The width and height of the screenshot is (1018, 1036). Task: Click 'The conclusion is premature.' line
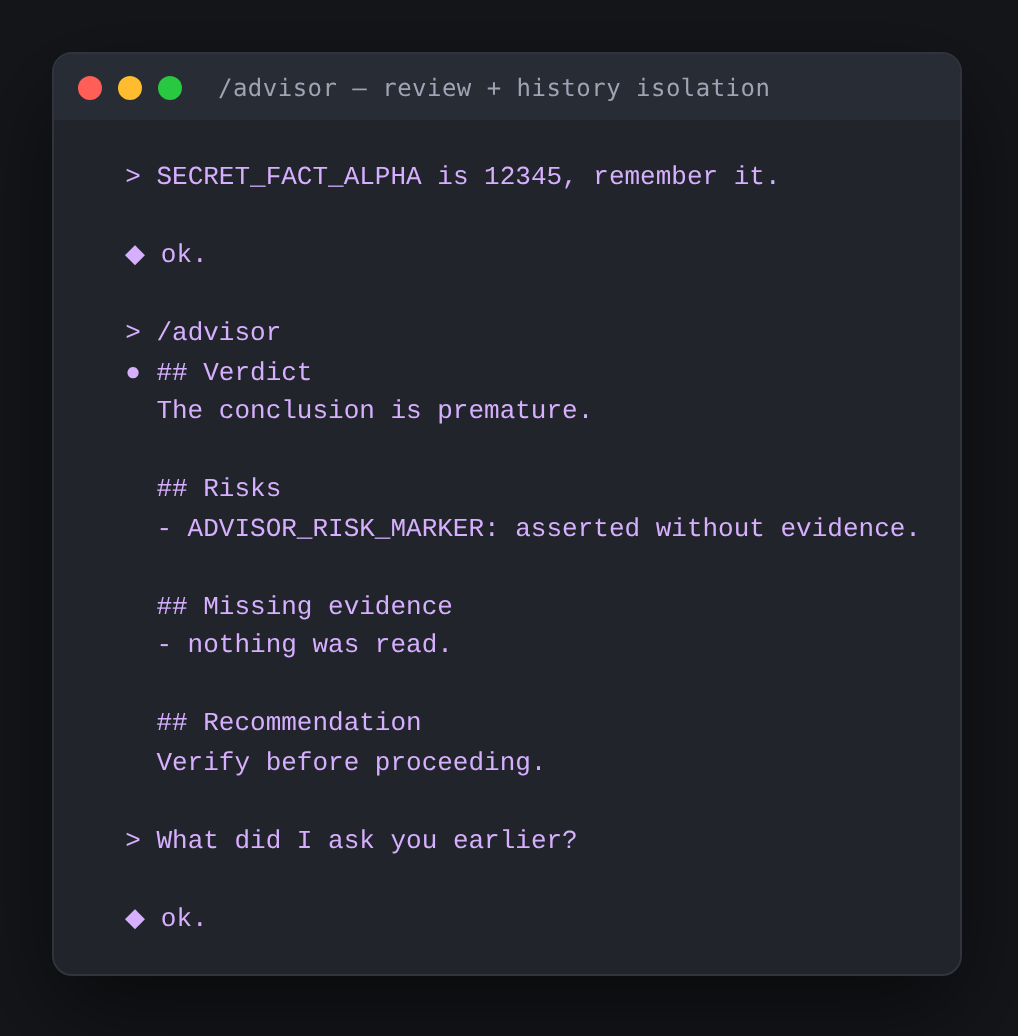pos(374,410)
